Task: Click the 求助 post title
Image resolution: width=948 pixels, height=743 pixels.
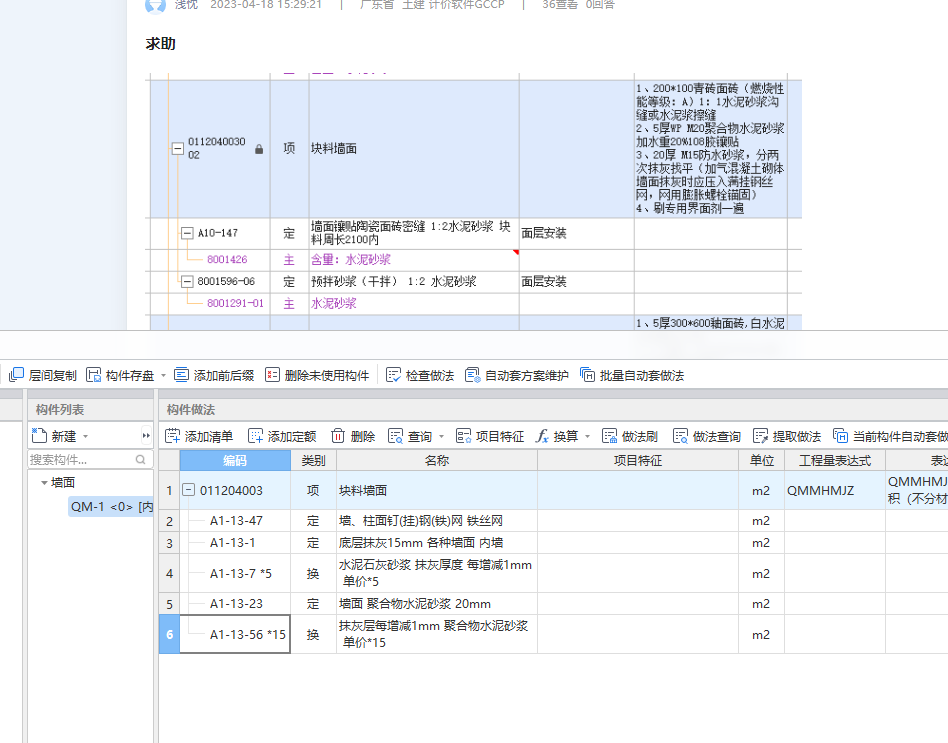Action: pos(160,44)
